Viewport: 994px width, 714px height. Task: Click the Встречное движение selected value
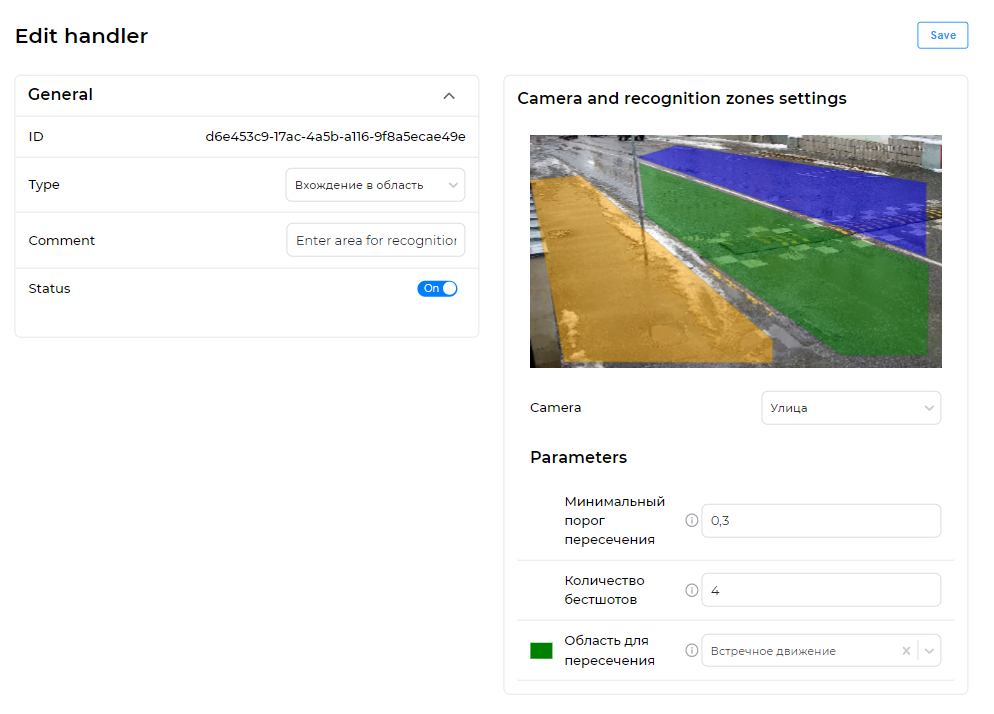click(773, 651)
